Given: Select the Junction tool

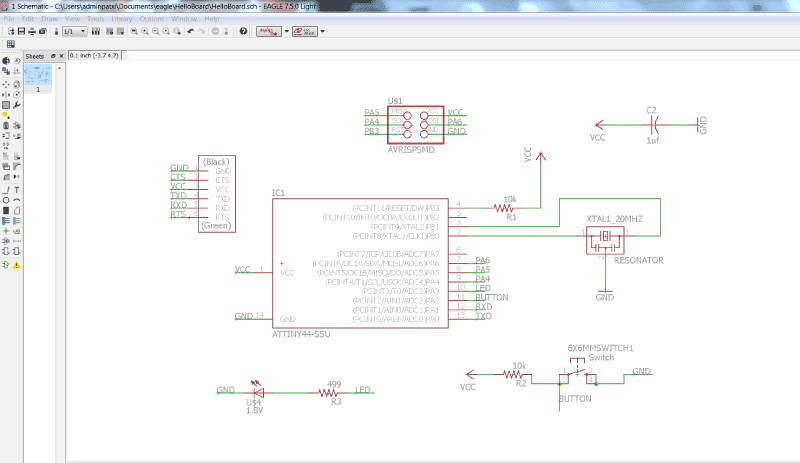Looking at the screenshot, I should tap(6, 231).
